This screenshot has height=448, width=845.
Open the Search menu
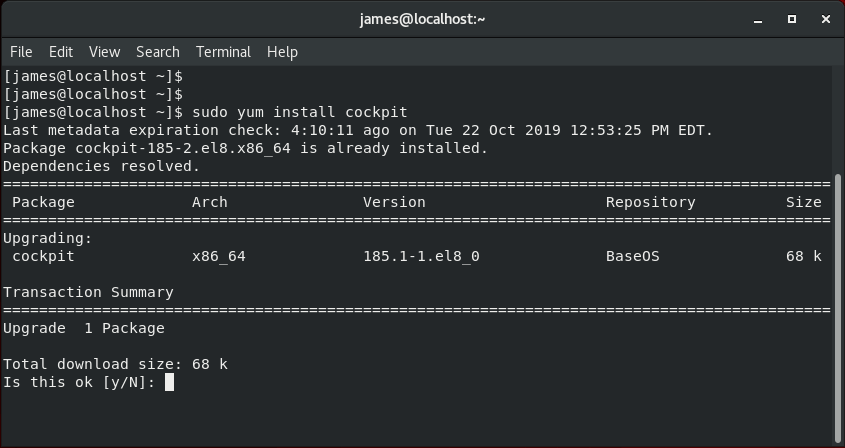[x=158, y=52]
